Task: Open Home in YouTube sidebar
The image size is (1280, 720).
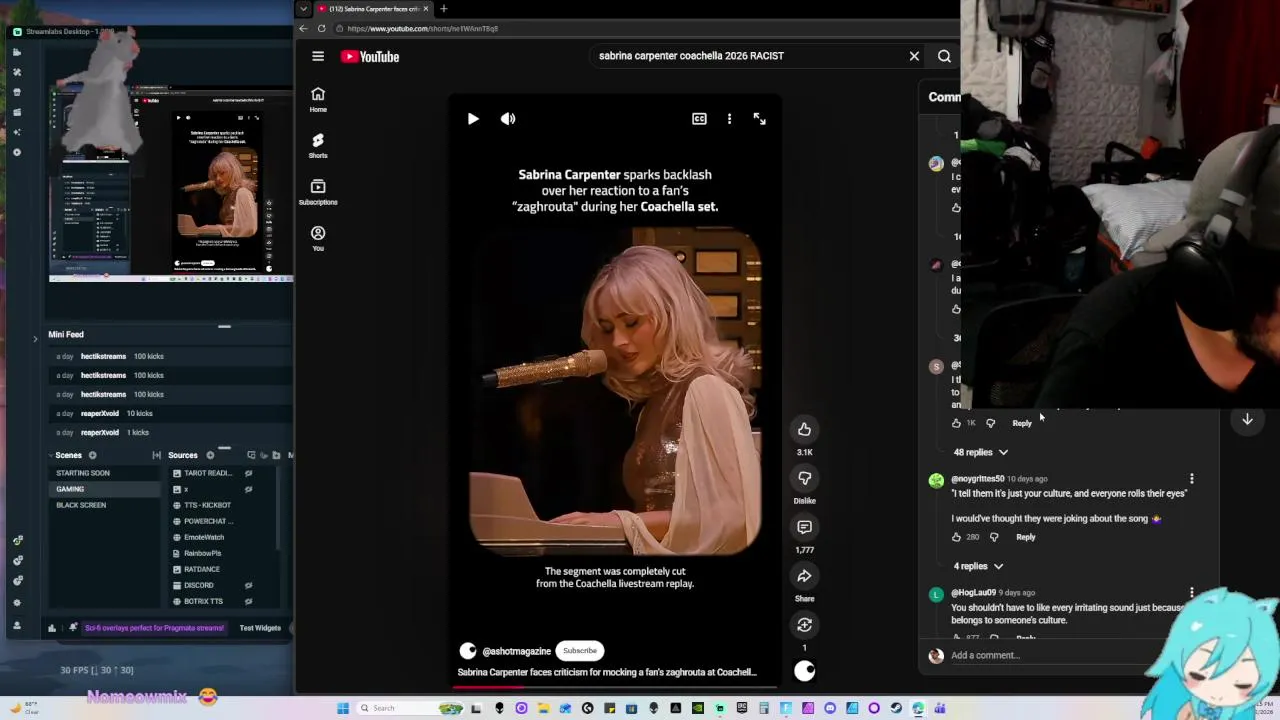Action: pyautogui.click(x=318, y=99)
